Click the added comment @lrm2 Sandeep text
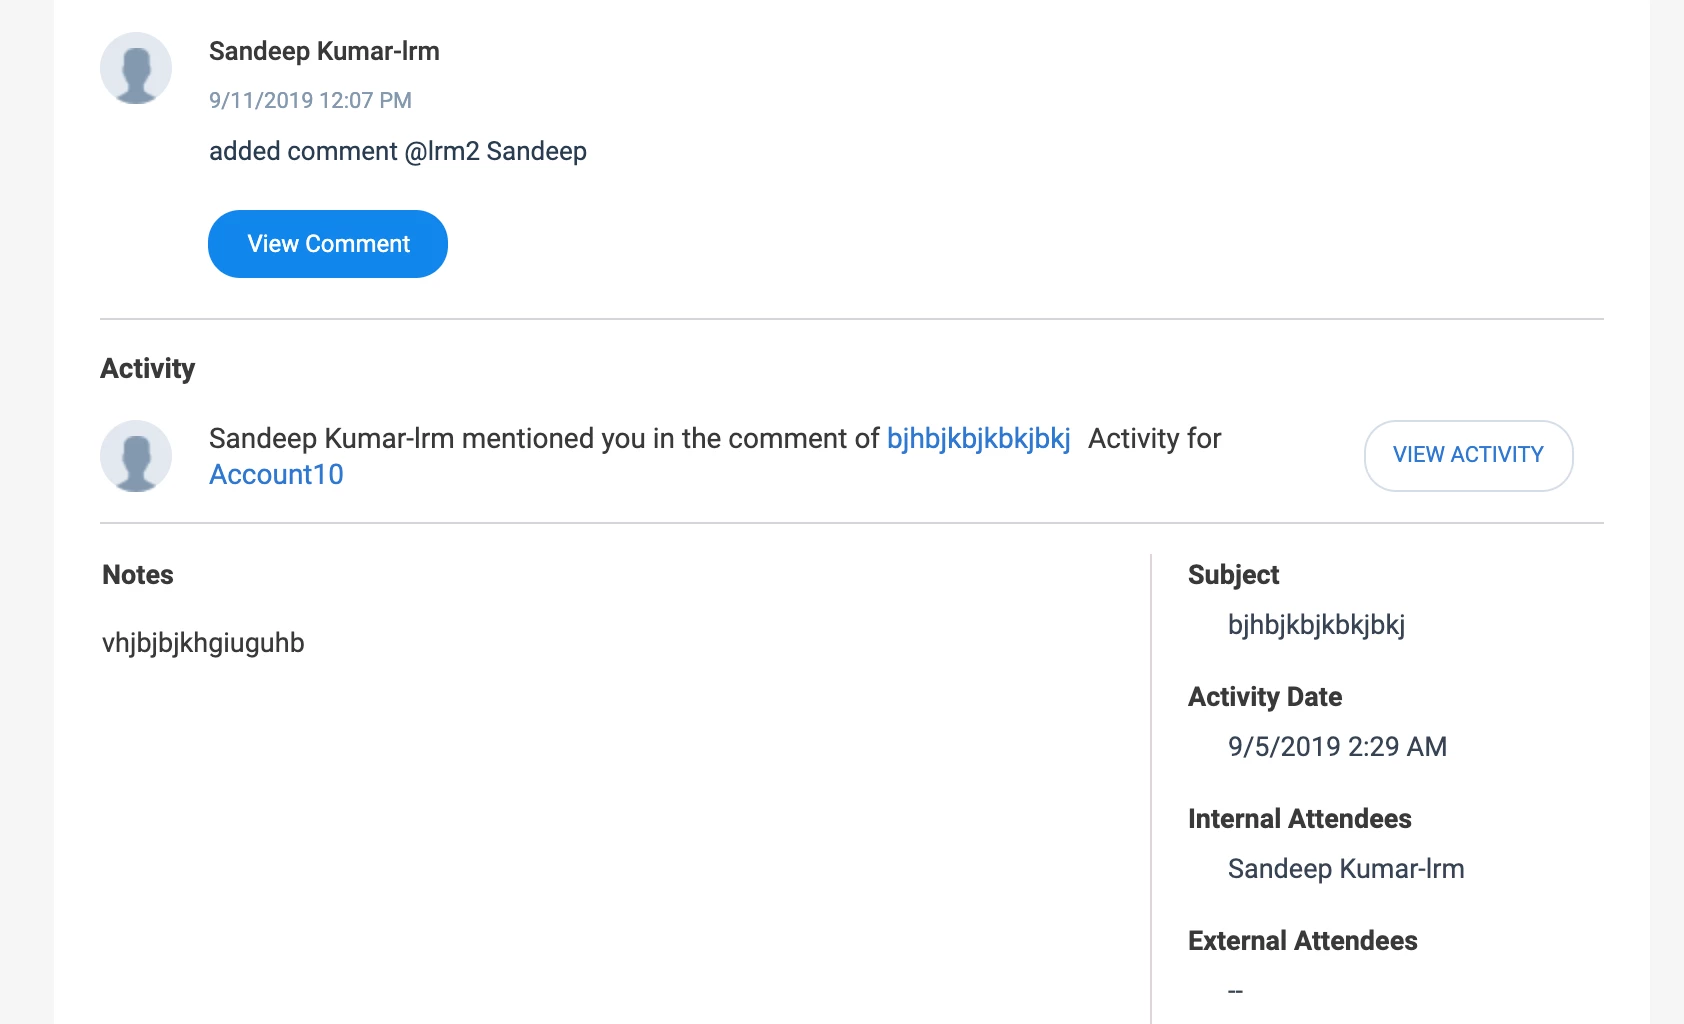The width and height of the screenshot is (1684, 1024). pos(397,151)
